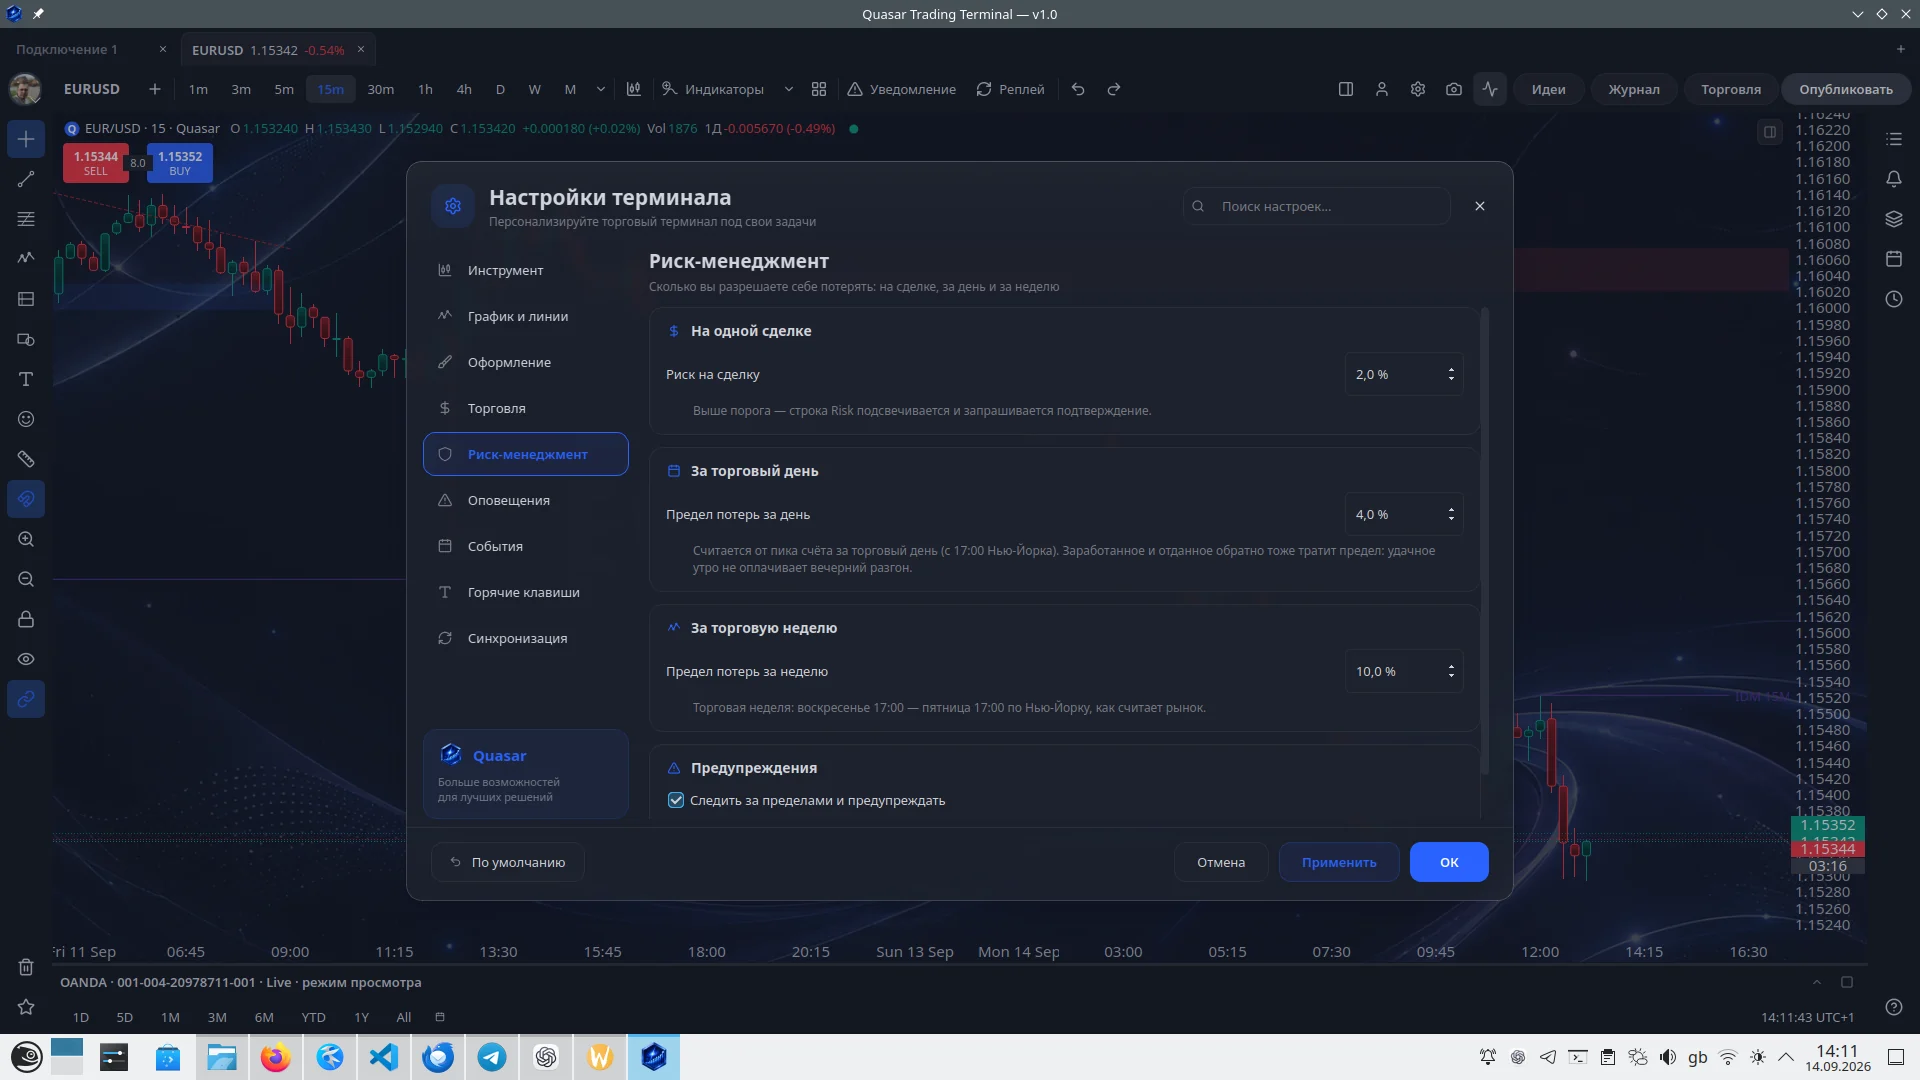The height and width of the screenshot is (1080, 1920).
Task: Create an alert with Уведомление
Action: [x=902, y=89]
